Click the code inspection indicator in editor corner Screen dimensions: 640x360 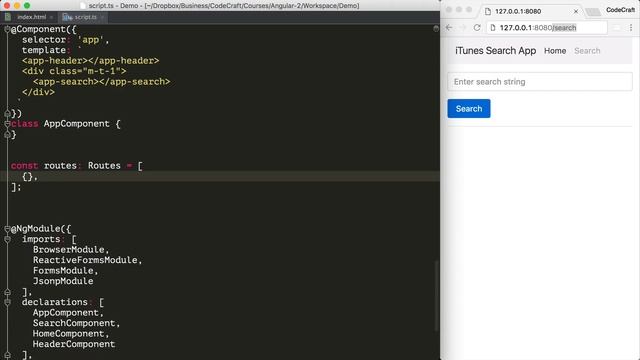(x=436, y=29)
